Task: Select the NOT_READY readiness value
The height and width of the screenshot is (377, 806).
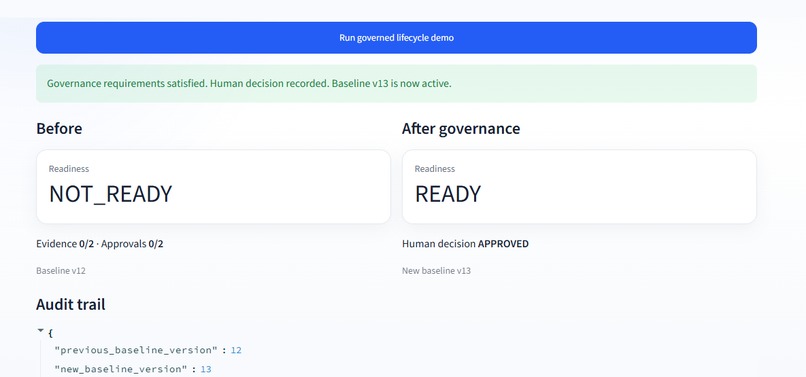Action: [x=111, y=194]
